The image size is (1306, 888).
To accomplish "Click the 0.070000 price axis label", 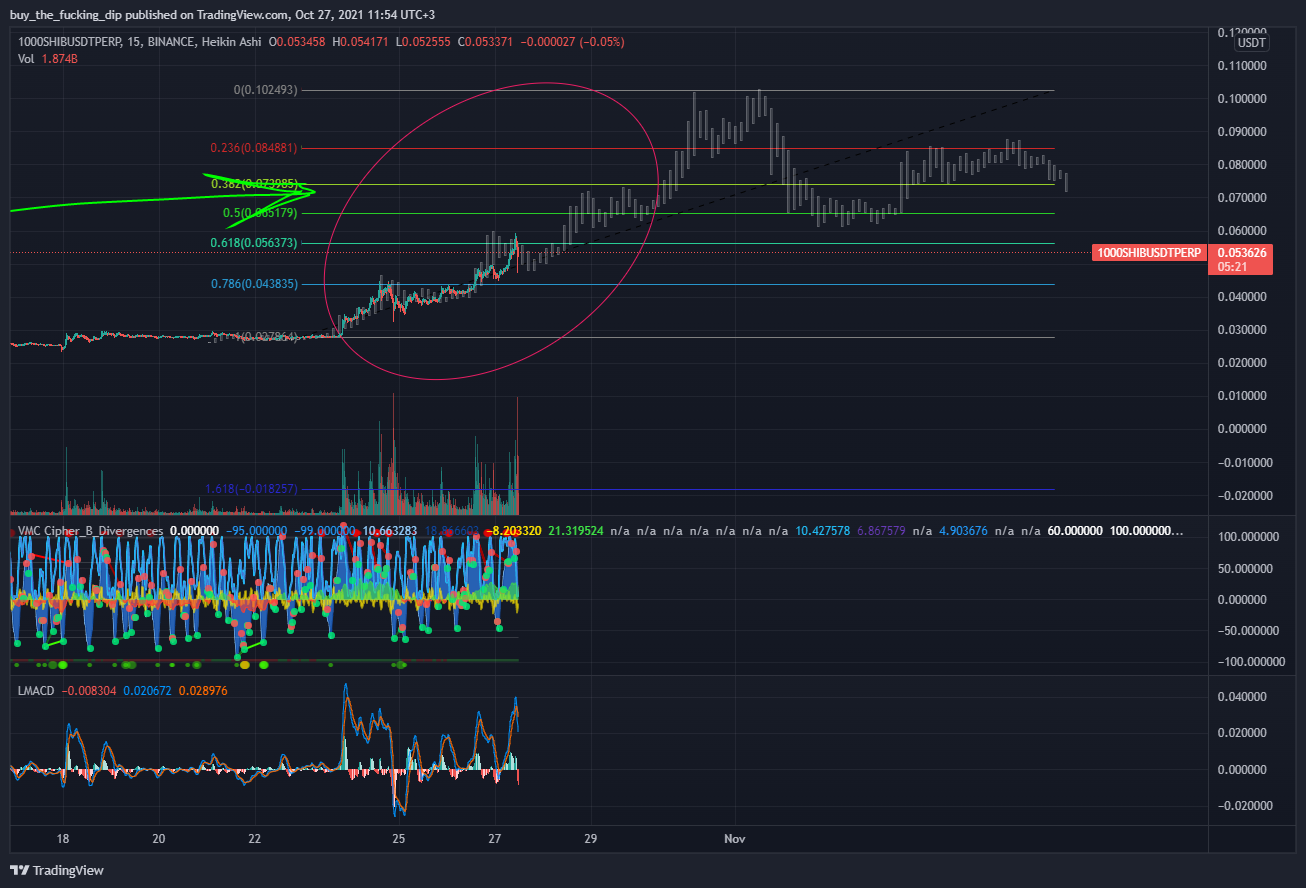I will [x=1242, y=197].
